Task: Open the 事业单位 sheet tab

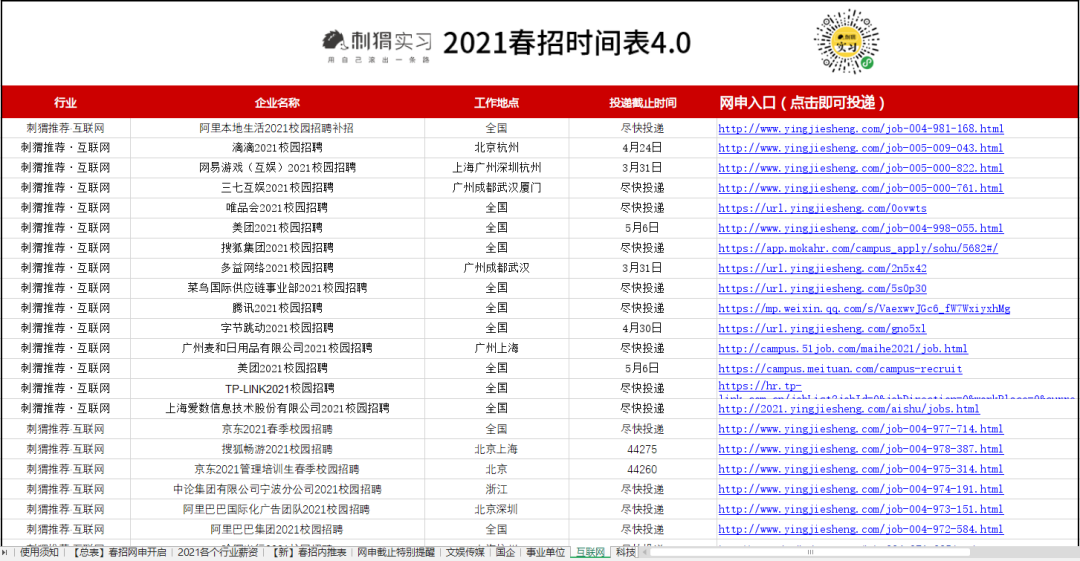Action: pyautogui.click(x=546, y=553)
